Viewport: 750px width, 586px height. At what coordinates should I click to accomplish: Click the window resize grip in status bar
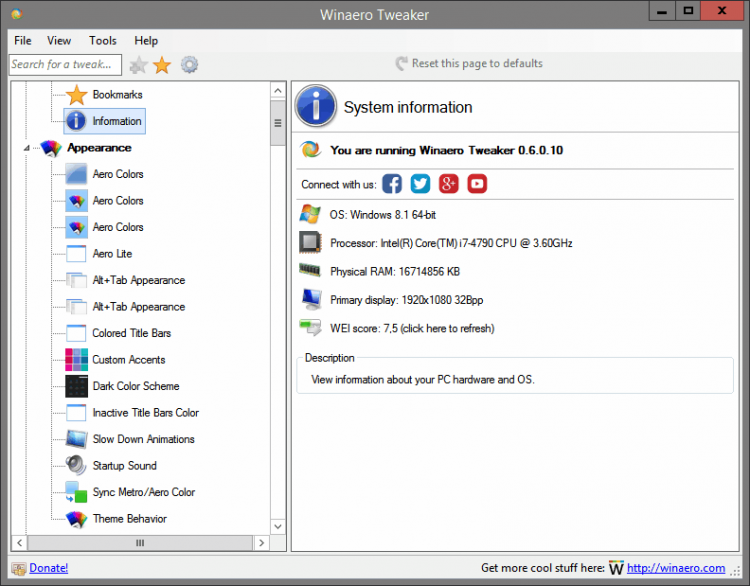click(735, 570)
